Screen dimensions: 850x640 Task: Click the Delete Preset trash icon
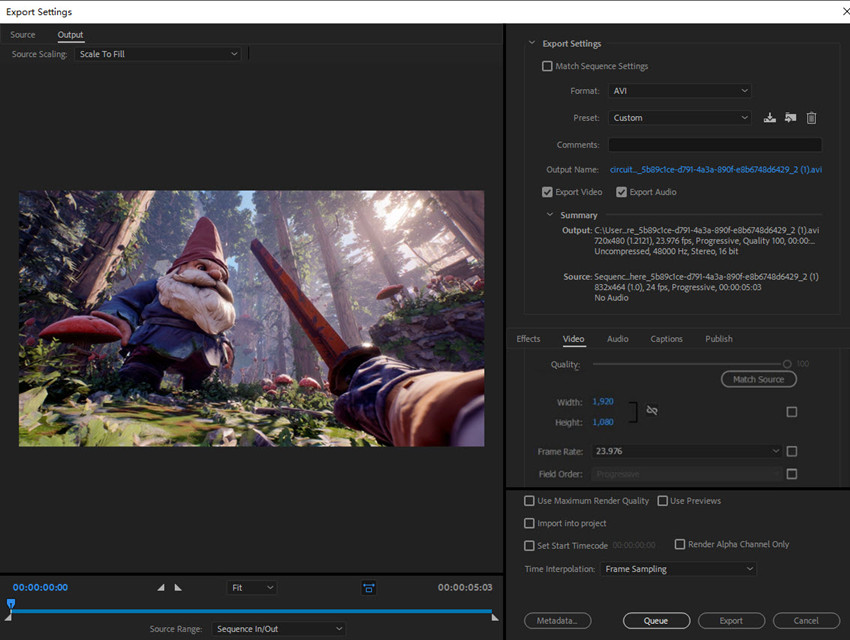811,118
